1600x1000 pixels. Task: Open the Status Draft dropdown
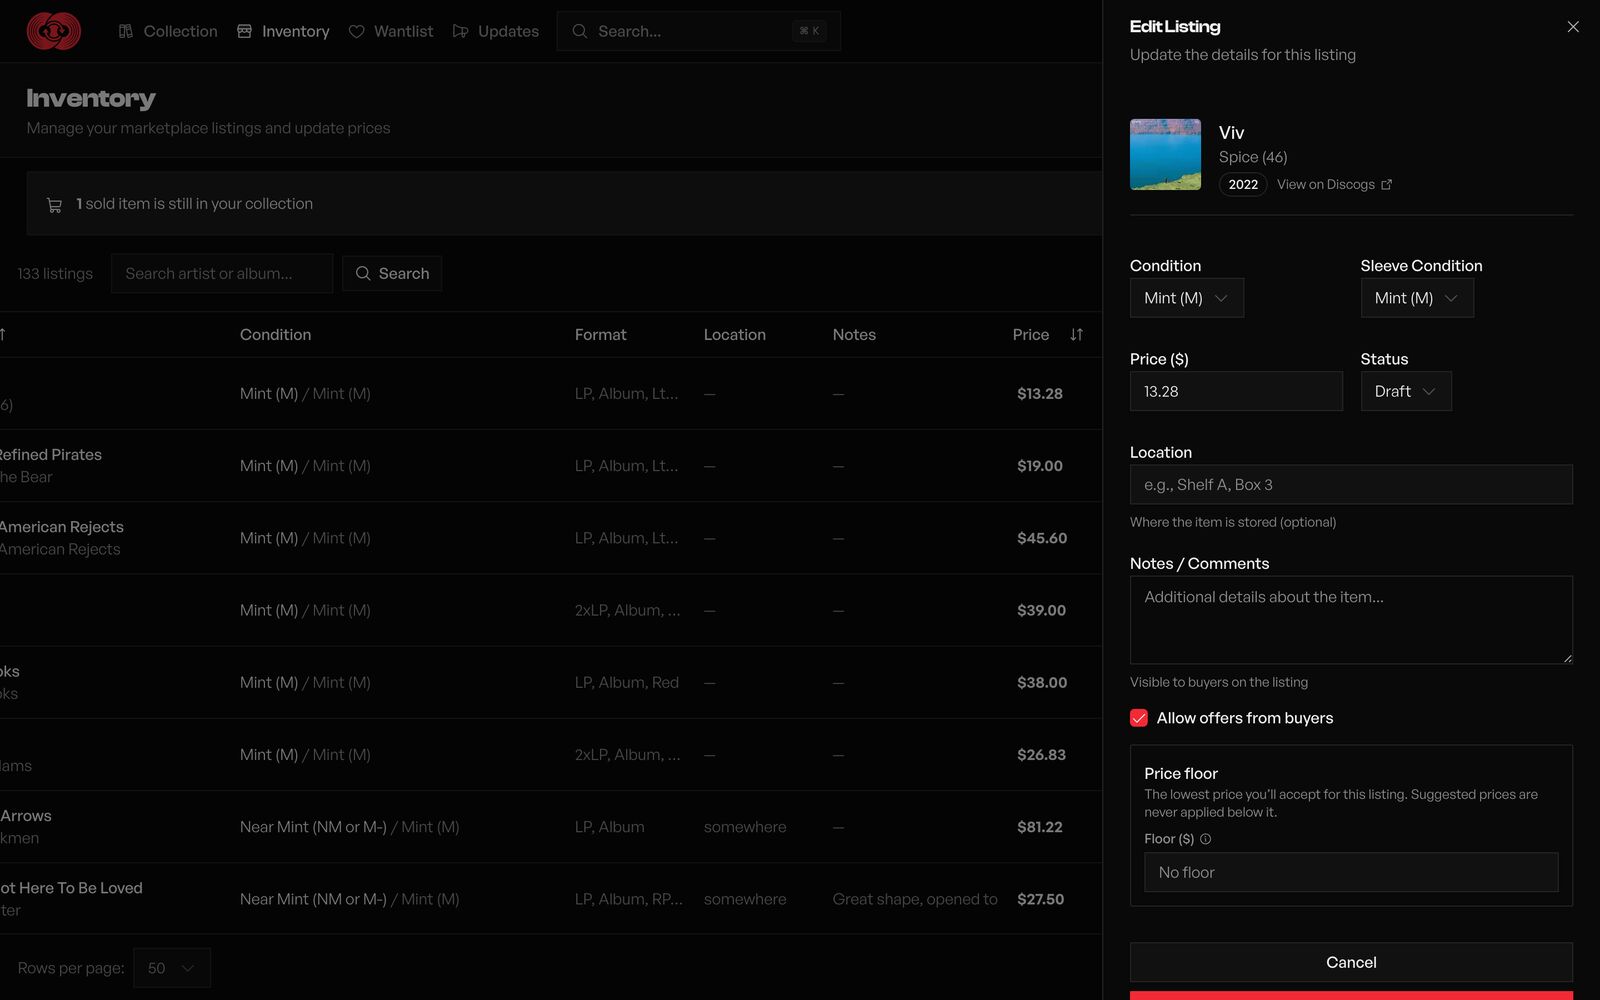1405,391
